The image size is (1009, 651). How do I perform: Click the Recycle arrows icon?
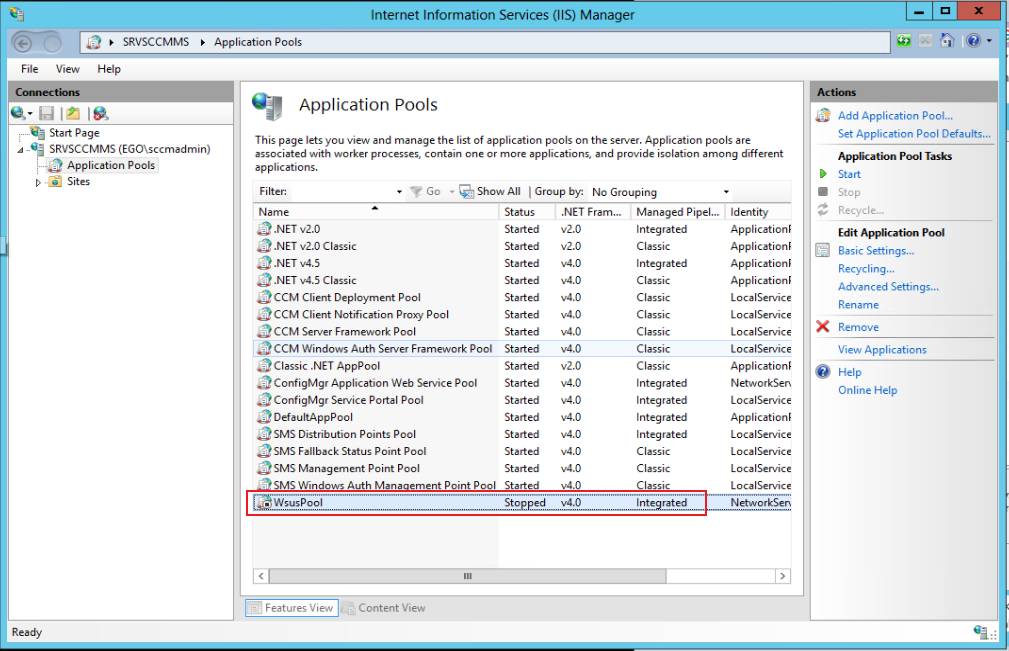[823, 210]
